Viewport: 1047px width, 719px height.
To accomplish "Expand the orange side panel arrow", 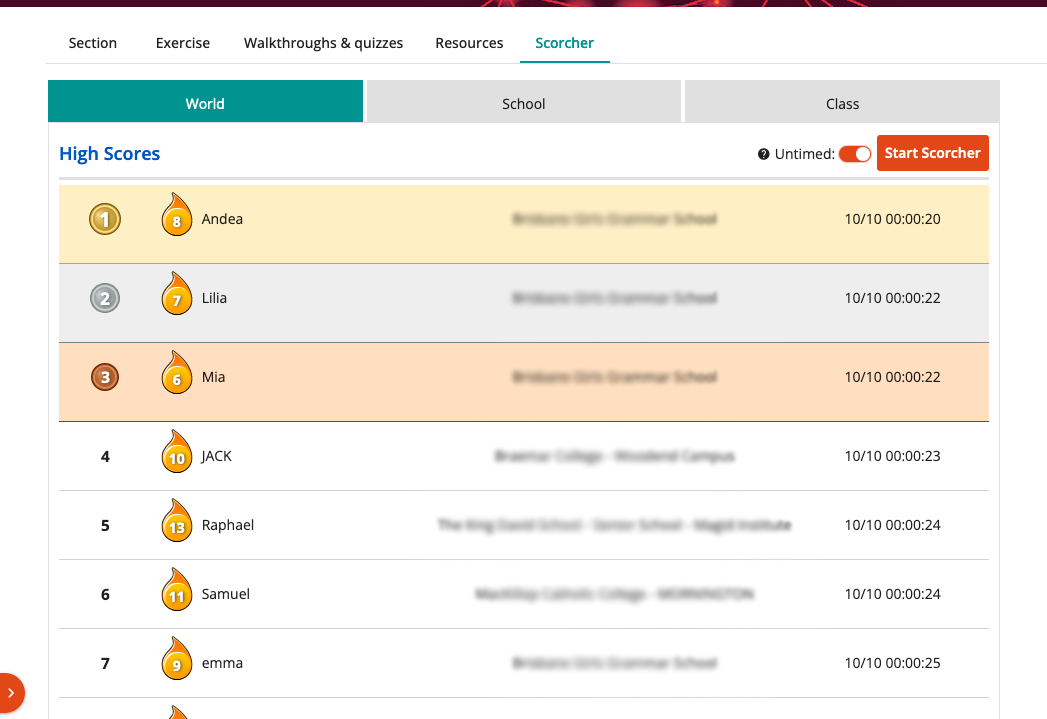I will 11,693.
